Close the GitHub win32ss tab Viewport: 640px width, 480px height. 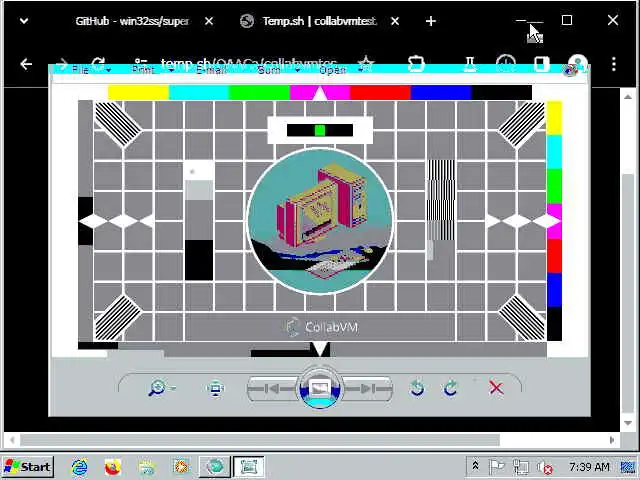pos(209,21)
